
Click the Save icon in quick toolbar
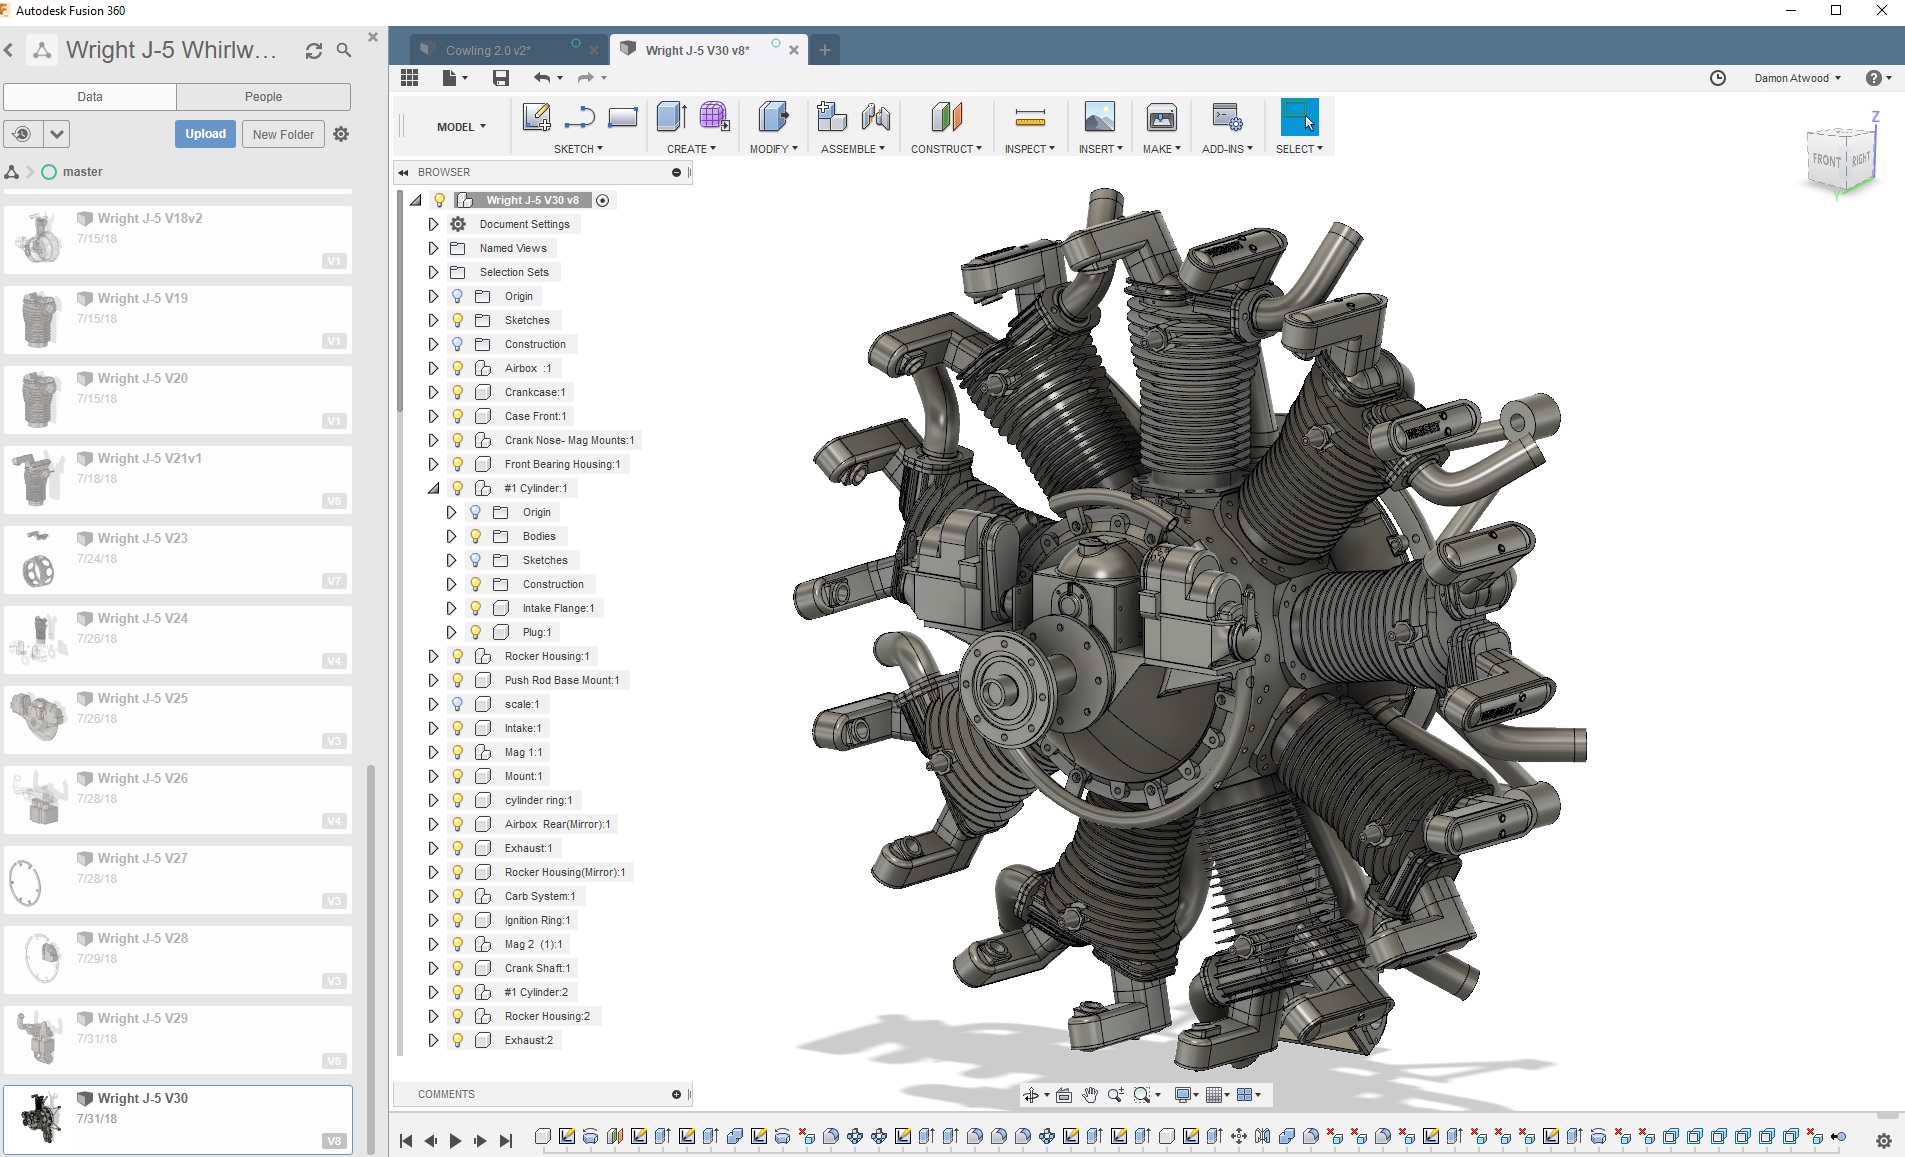click(501, 78)
